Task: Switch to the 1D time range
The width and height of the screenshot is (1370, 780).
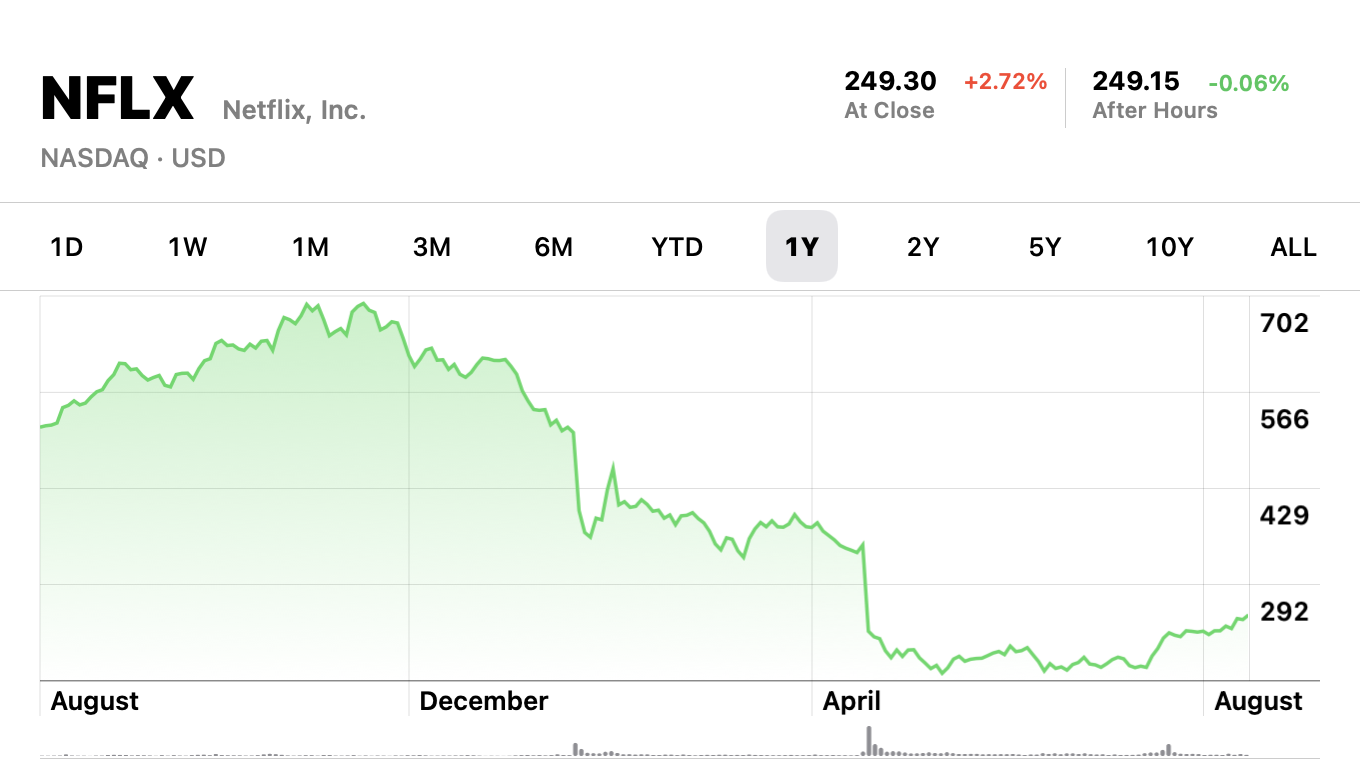Action: coord(66,247)
